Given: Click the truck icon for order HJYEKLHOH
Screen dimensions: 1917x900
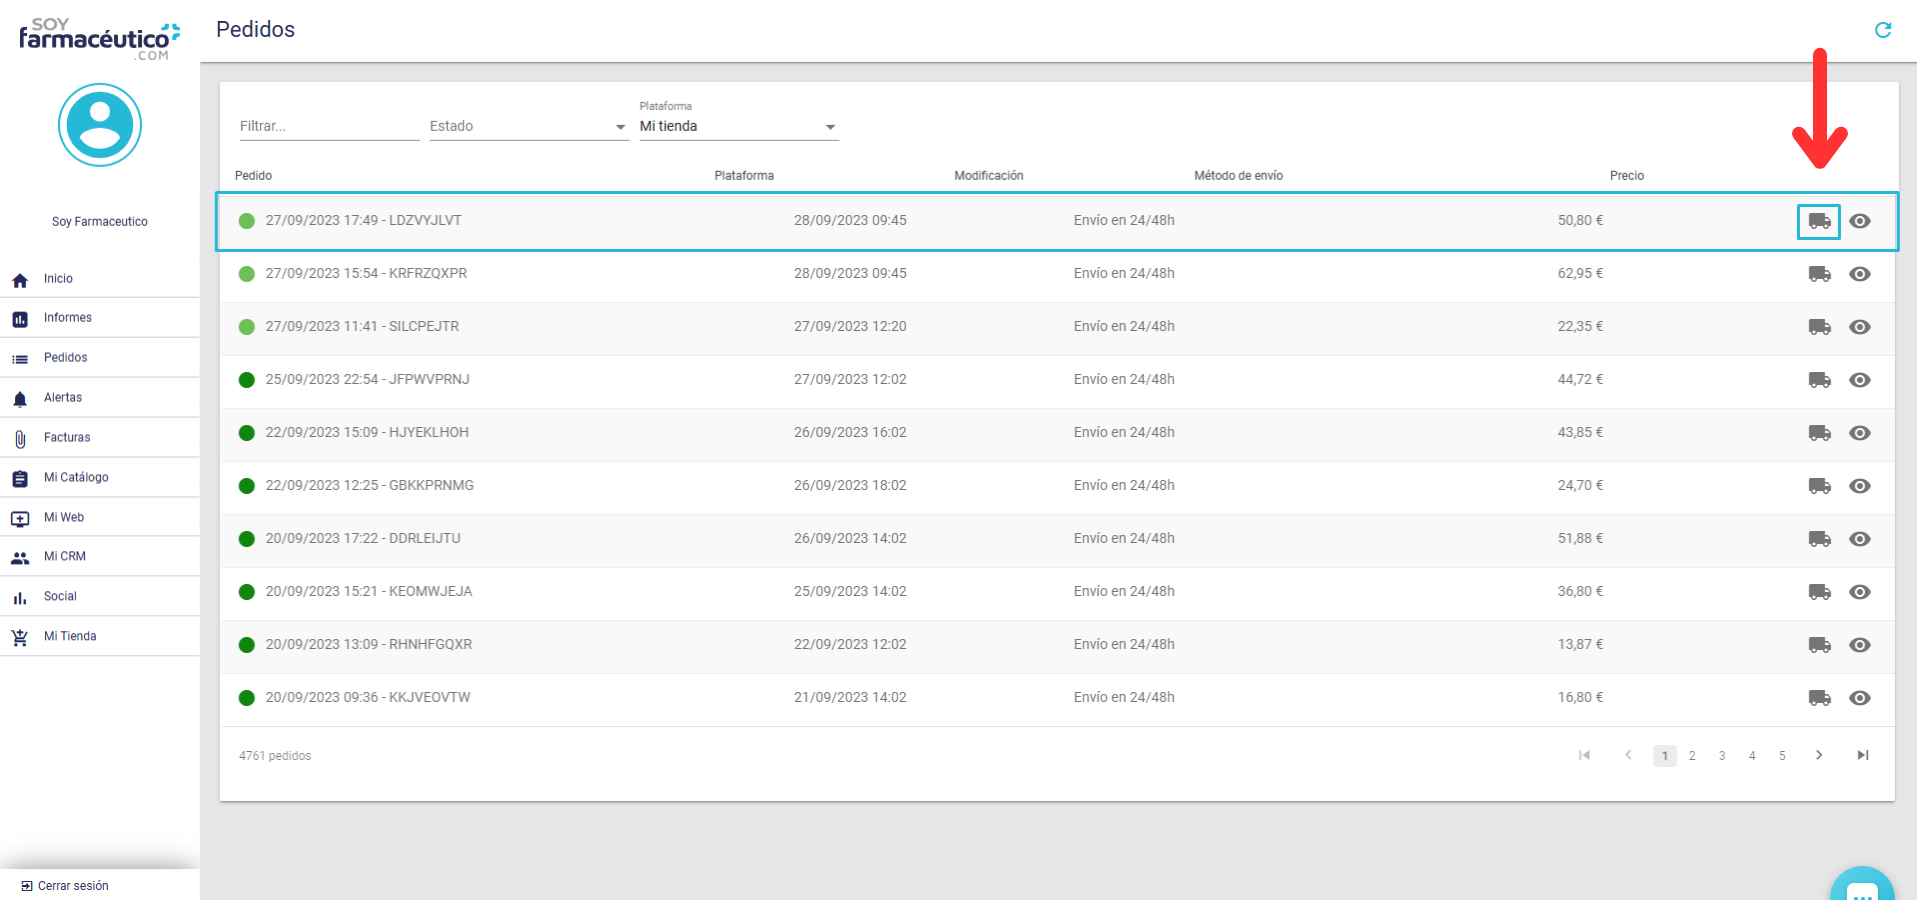Looking at the screenshot, I should 1818,433.
